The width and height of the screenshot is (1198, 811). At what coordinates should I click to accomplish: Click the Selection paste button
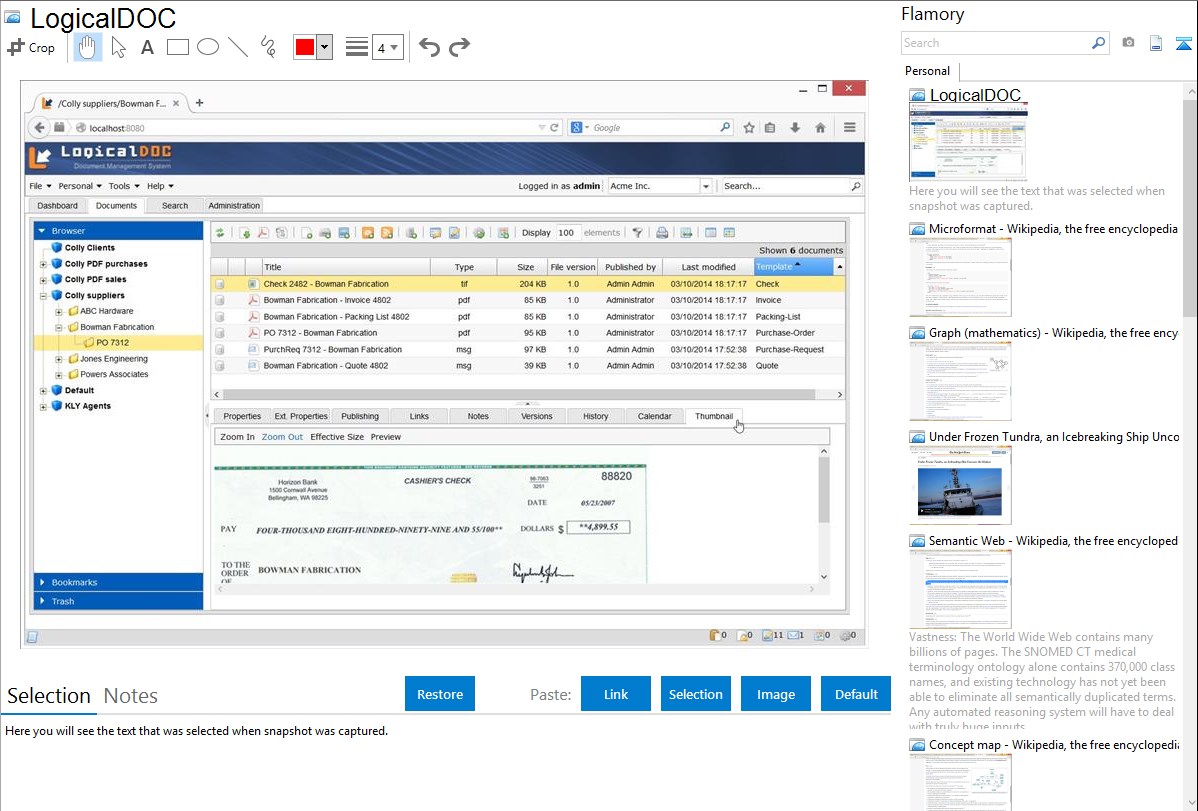(x=695, y=694)
